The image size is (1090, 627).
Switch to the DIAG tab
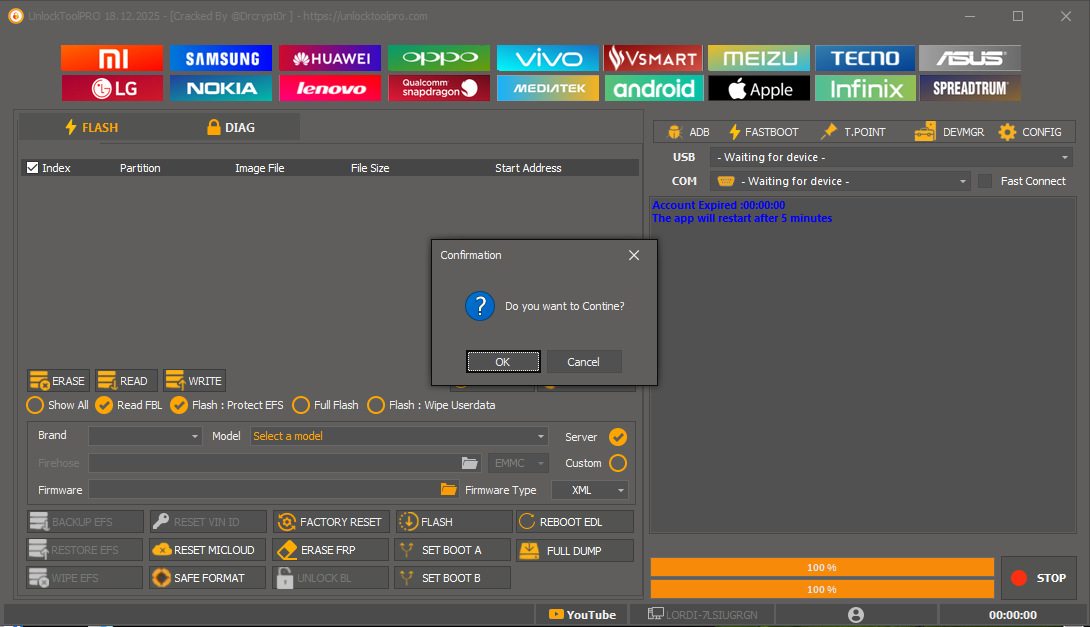231,127
